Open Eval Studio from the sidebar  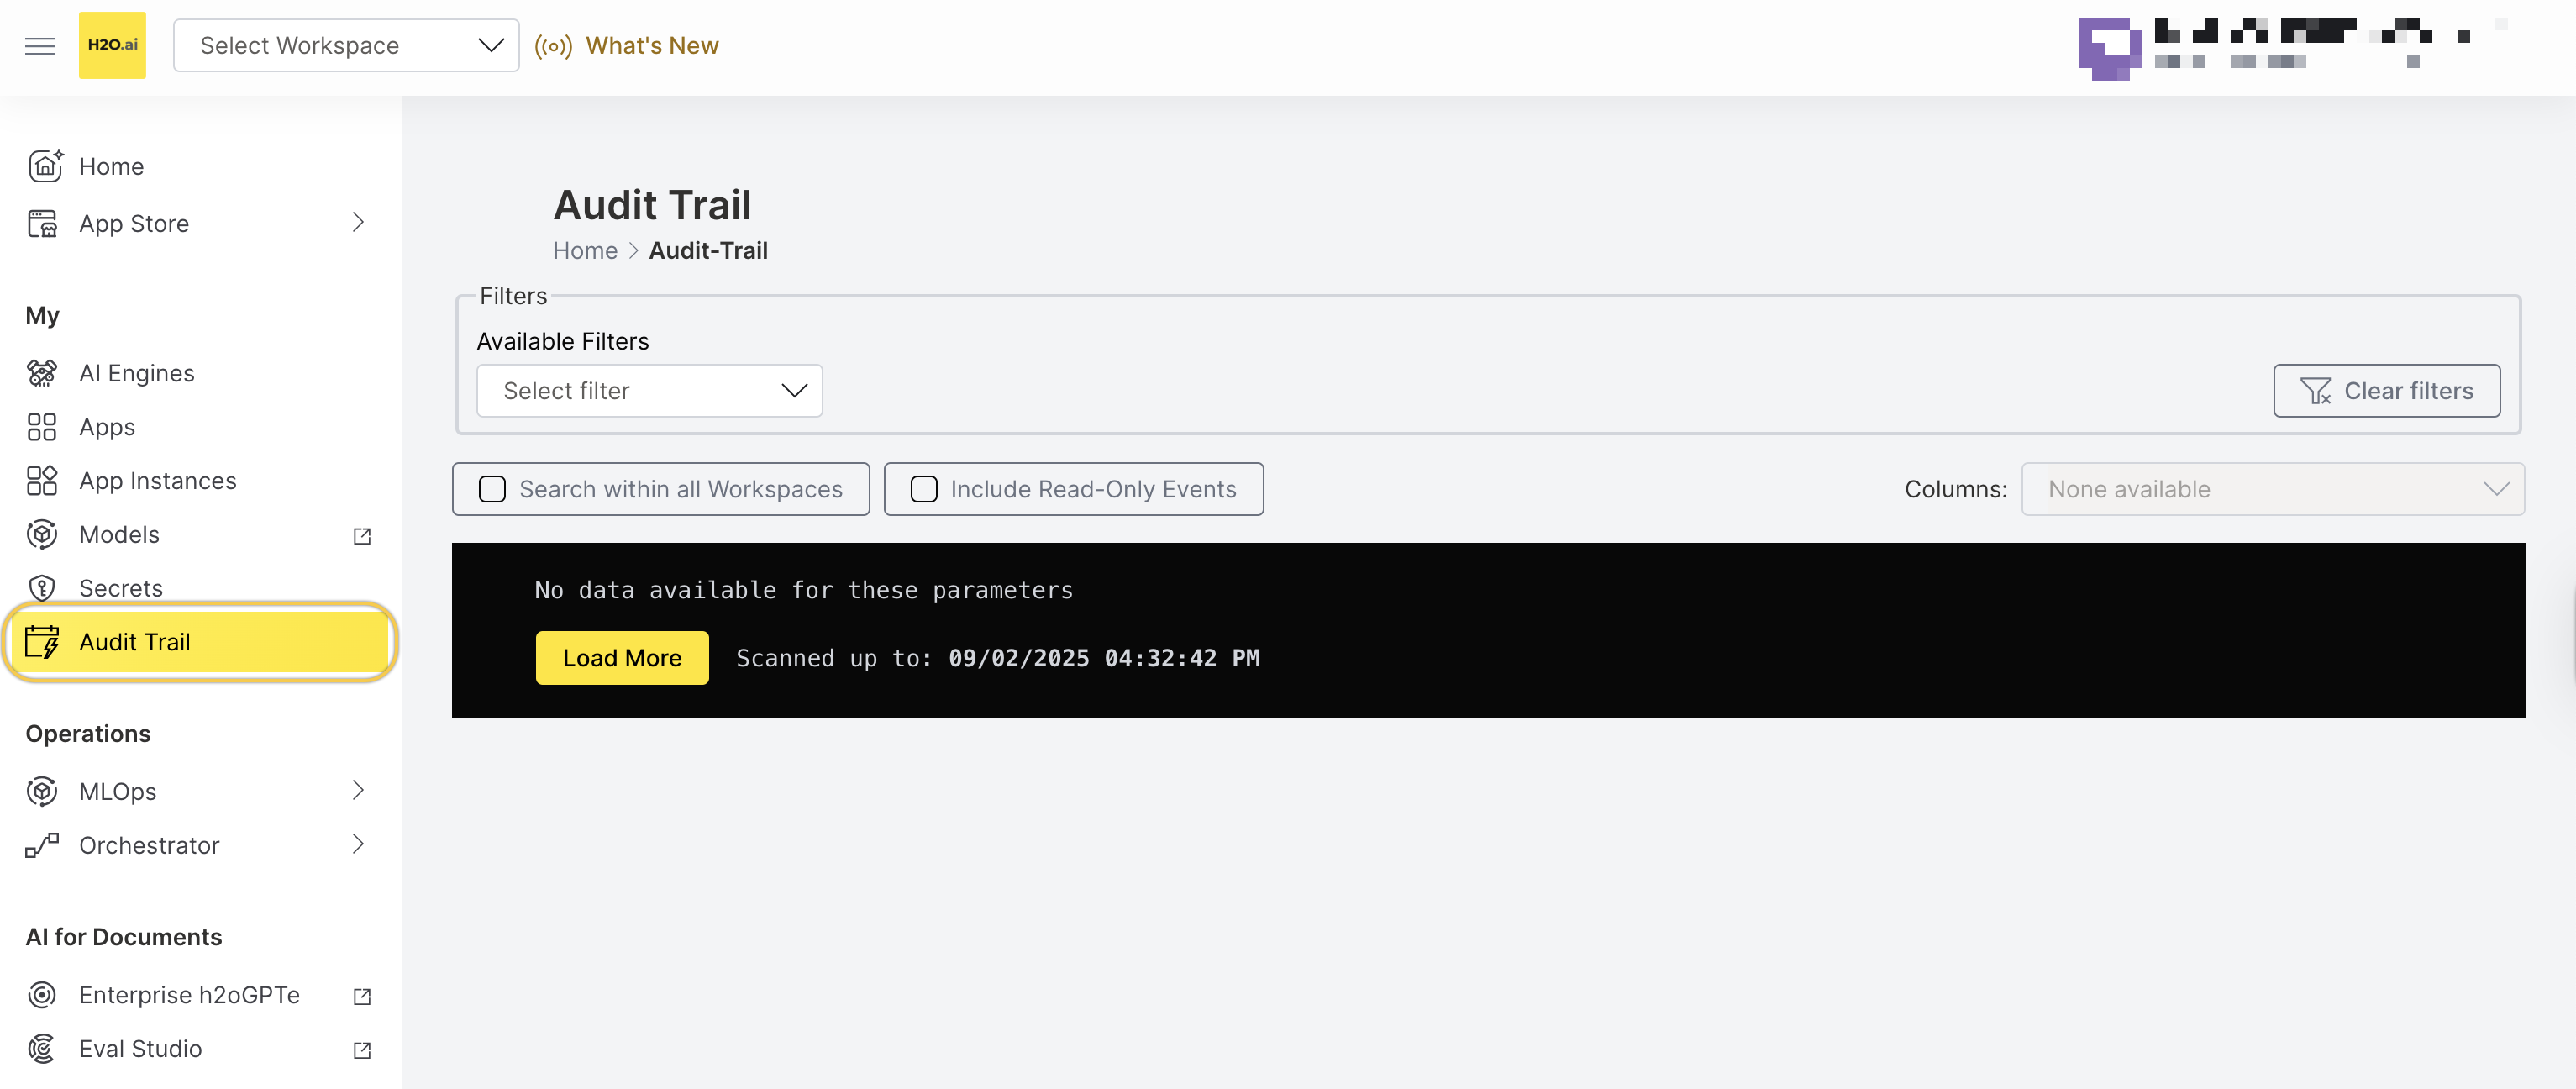[140, 1049]
